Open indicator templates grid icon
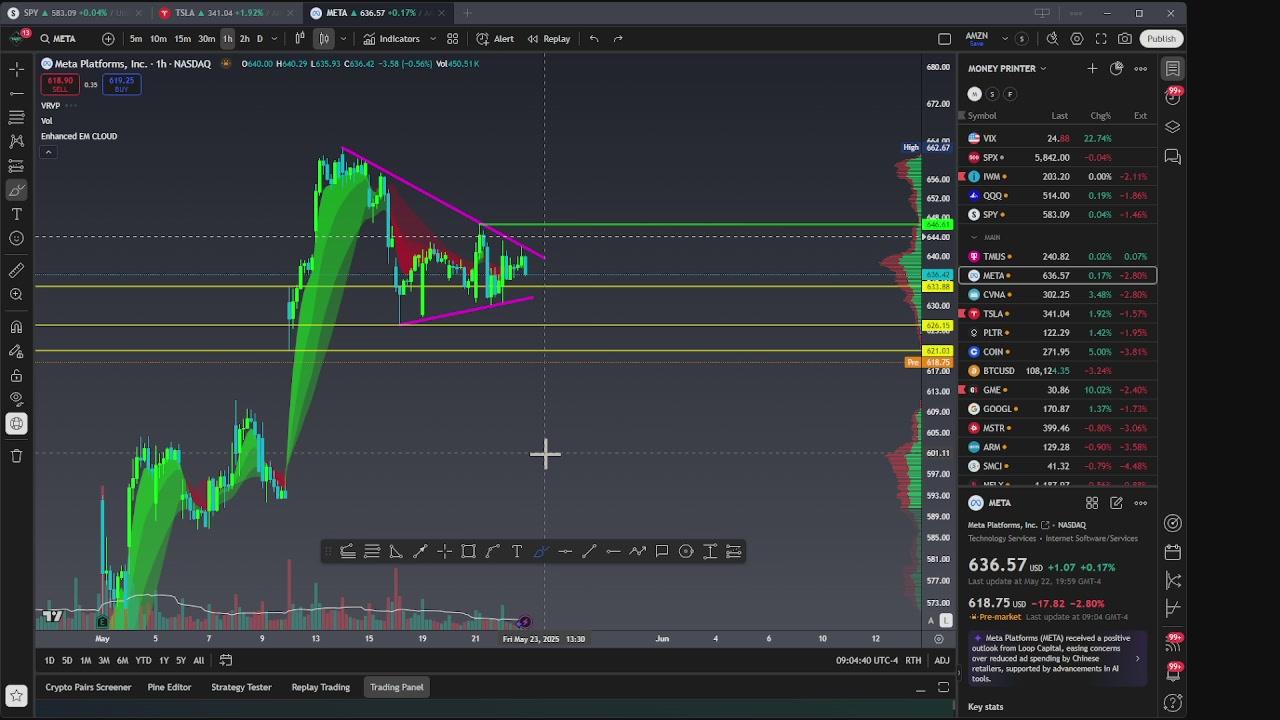Viewport: 1280px width, 720px height. click(x=453, y=39)
